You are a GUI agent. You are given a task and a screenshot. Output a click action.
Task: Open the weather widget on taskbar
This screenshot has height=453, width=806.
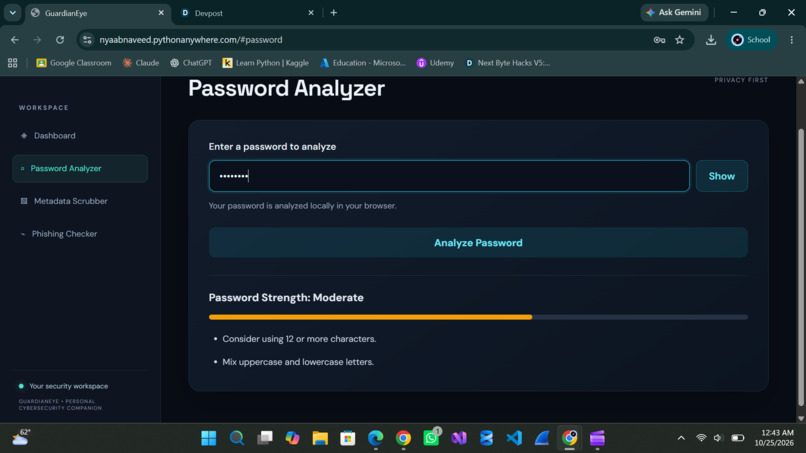(22, 438)
